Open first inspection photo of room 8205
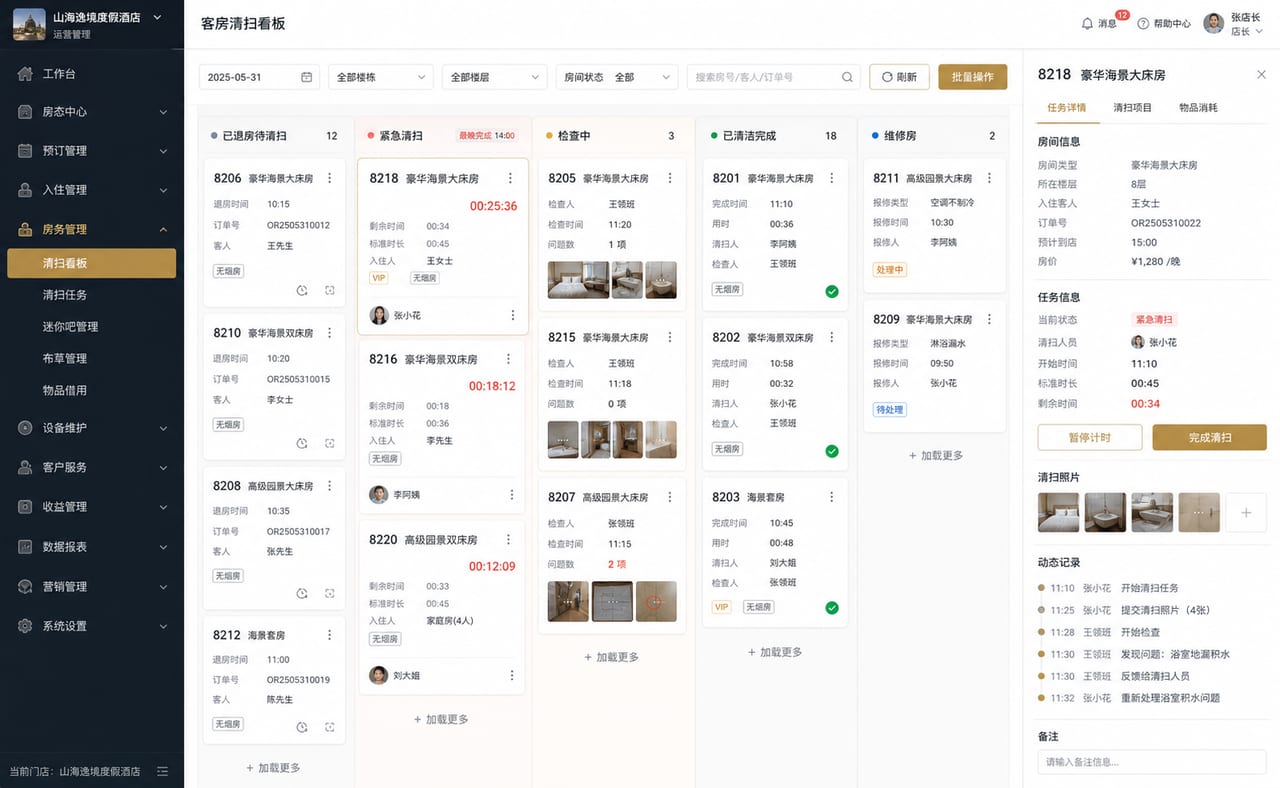This screenshot has width=1280, height=788. click(x=578, y=280)
